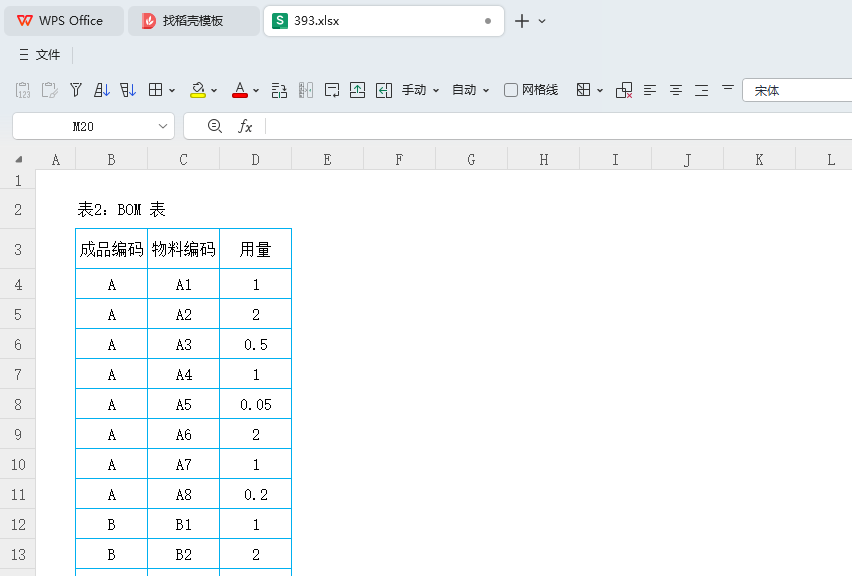The width and height of the screenshot is (852, 576).
Task: Click the boxed up-arrow icon
Action: 358,90
